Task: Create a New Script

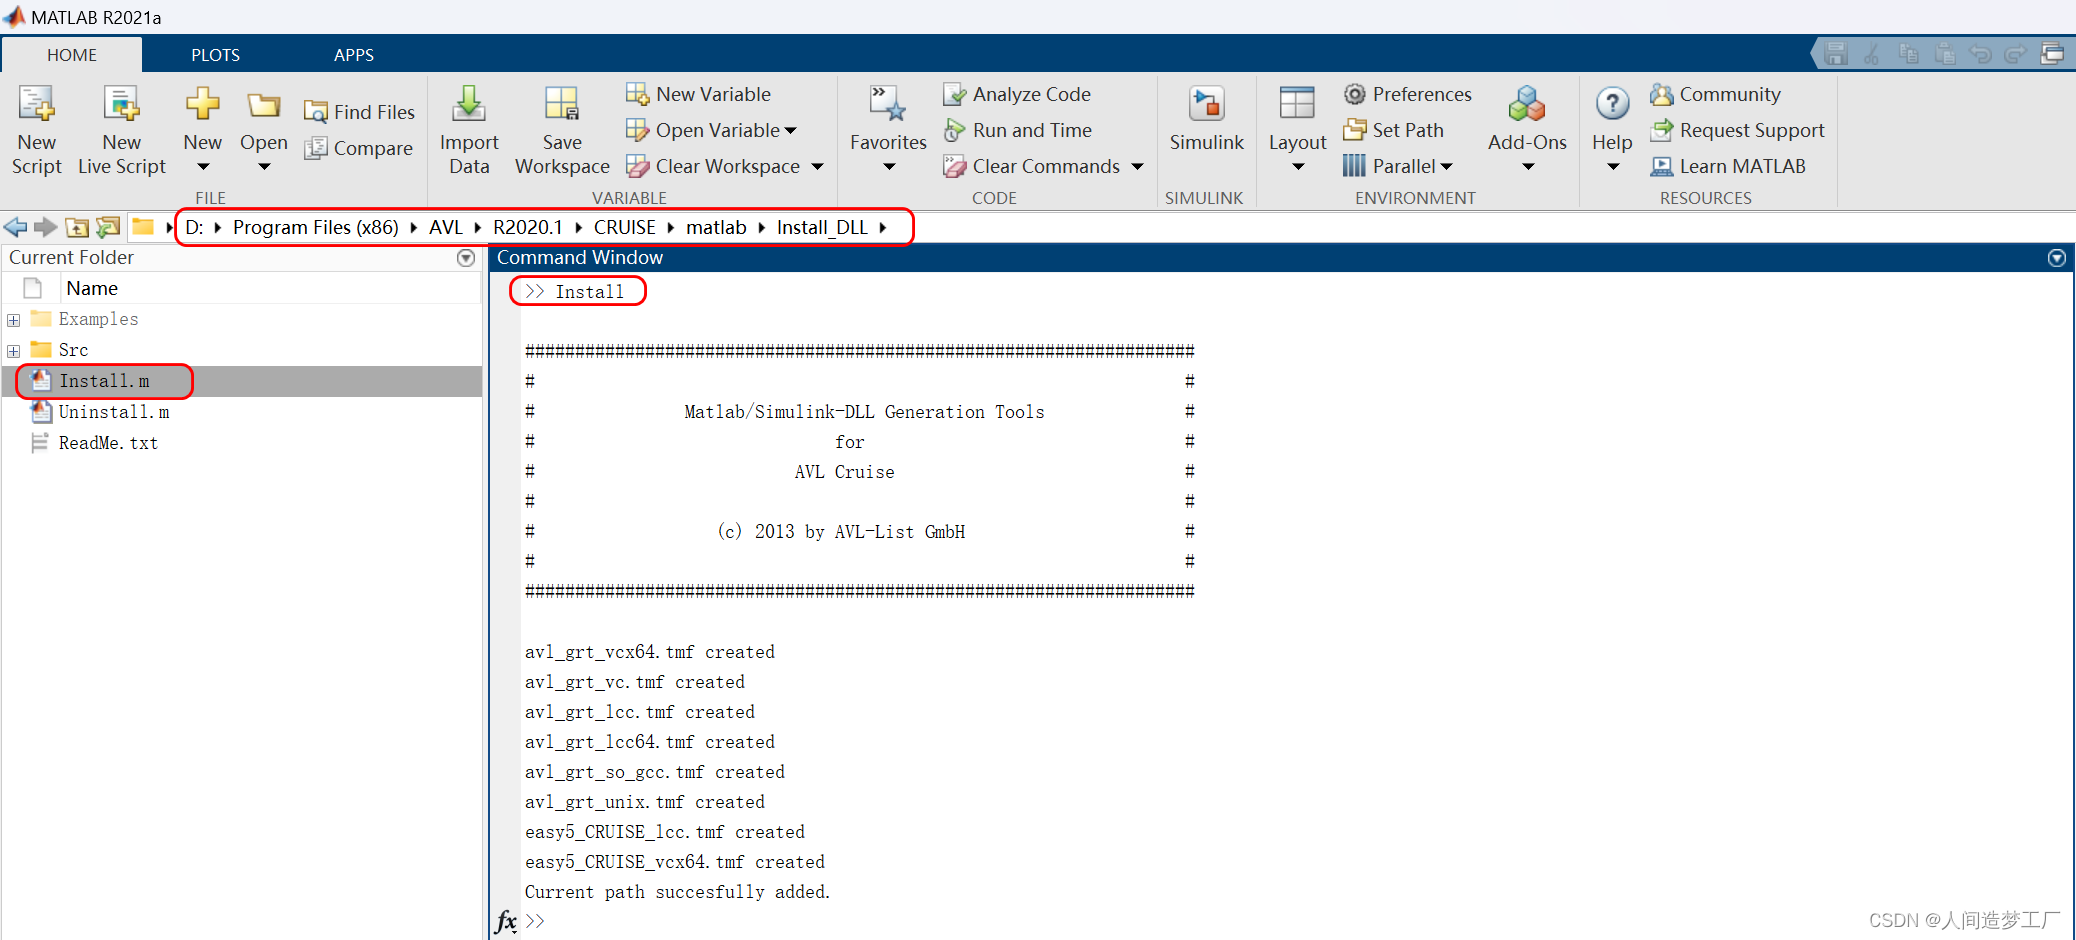Action: (x=37, y=130)
